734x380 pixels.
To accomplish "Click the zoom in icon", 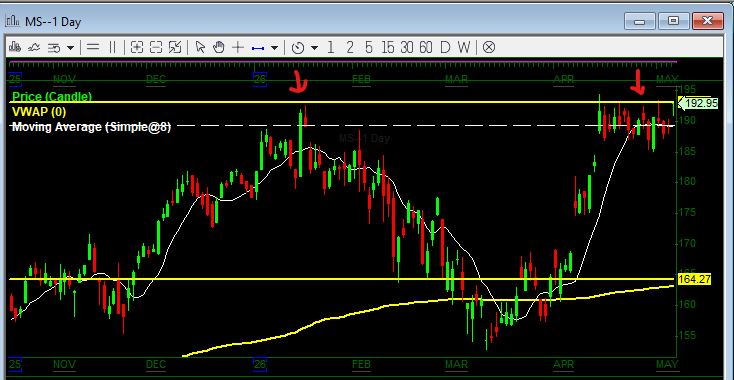I will pyautogui.click(x=137, y=47).
